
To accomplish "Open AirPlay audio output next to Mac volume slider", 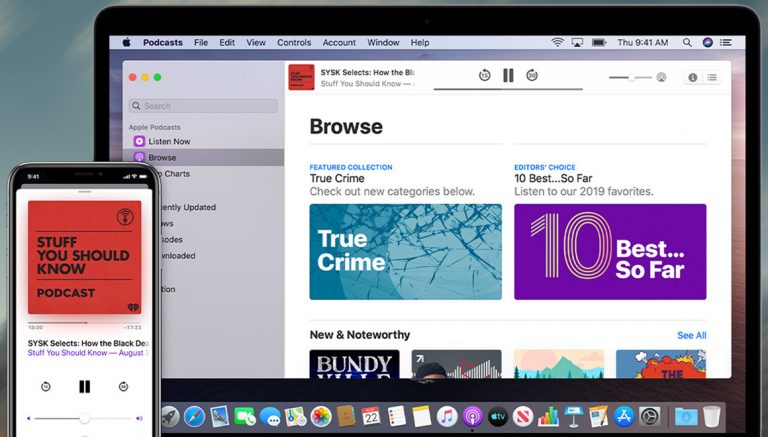I will [661, 77].
